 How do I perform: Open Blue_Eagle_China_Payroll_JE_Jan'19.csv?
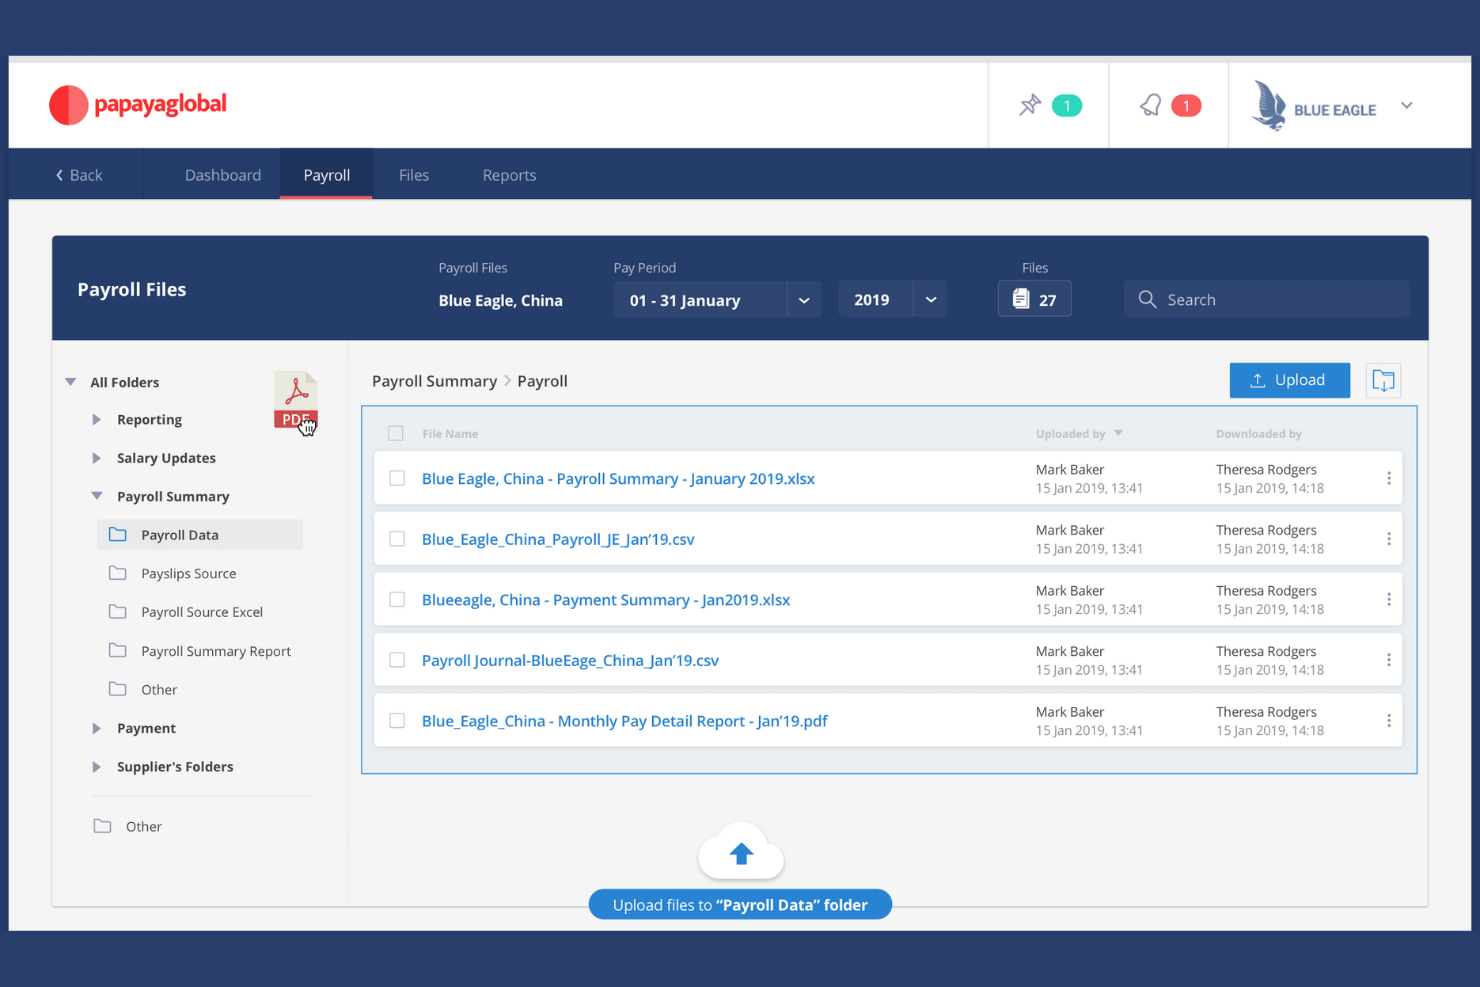click(557, 538)
